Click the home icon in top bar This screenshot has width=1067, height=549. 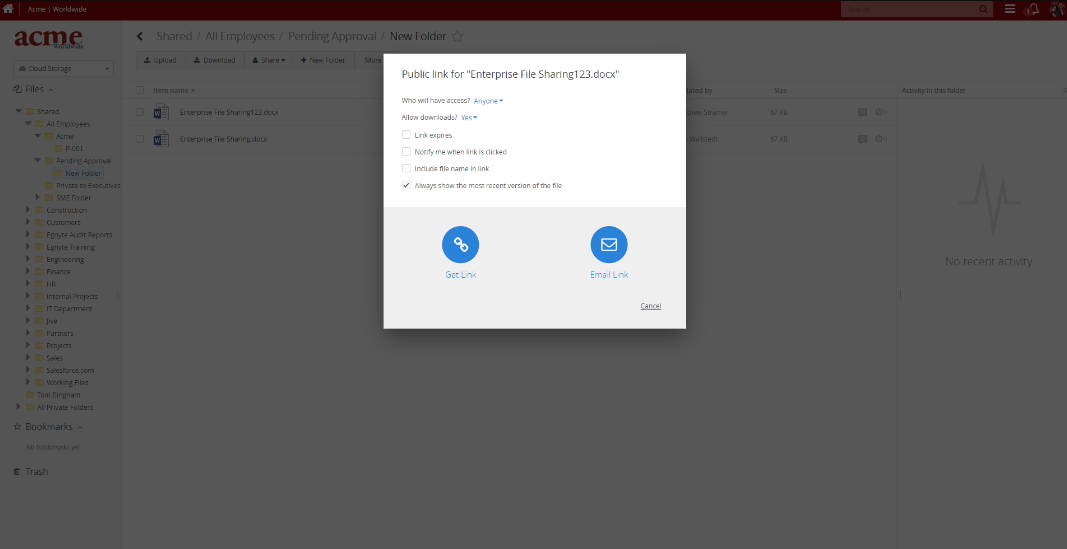pyautogui.click(x=9, y=9)
